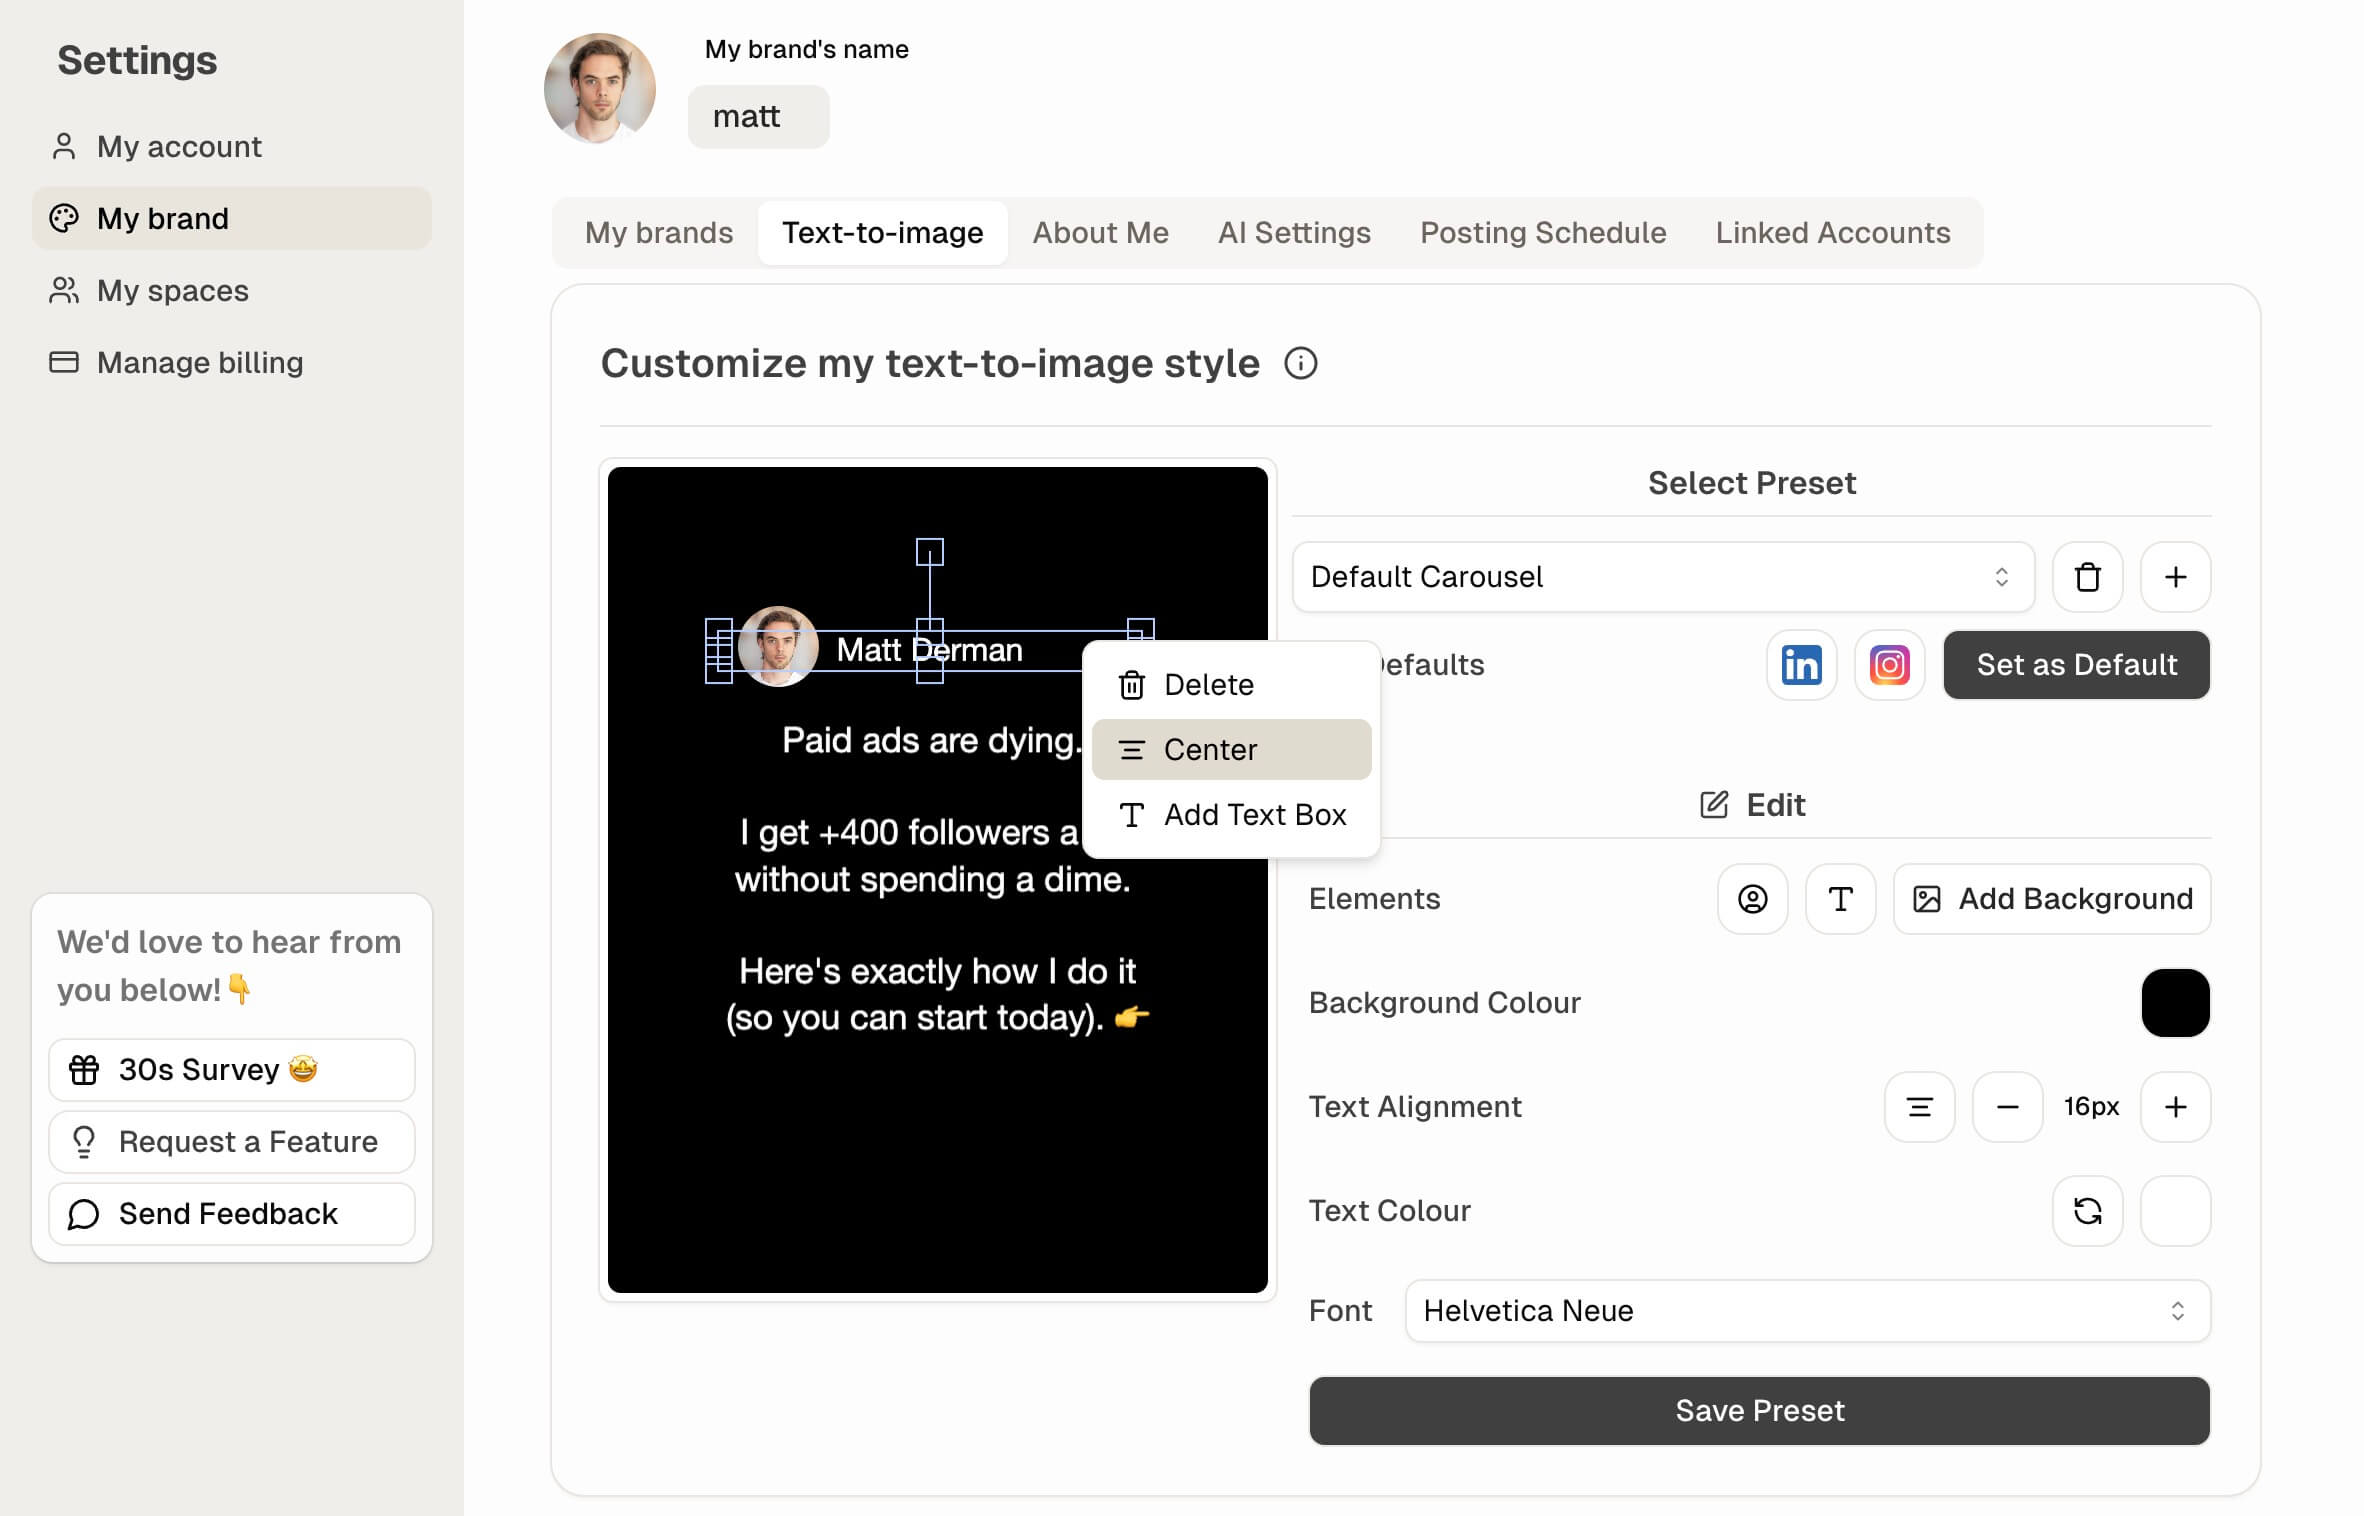Click the info icon beside text-to-image style heading
This screenshot has width=2364, height=1516.
1299,363
